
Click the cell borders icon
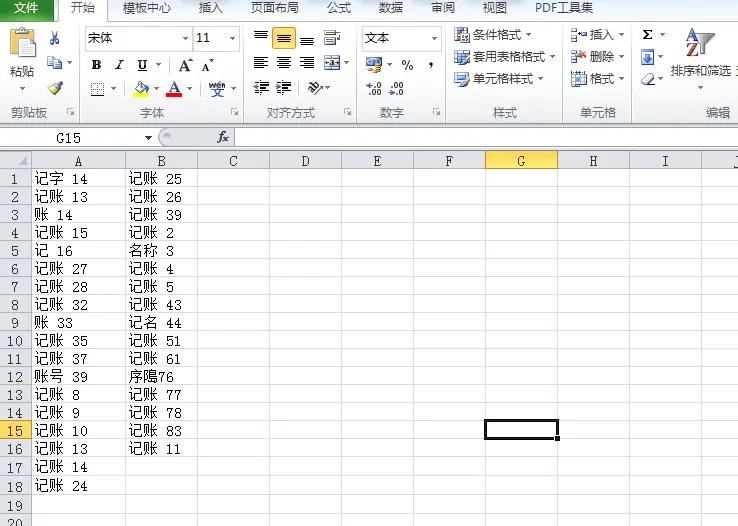[x=97, y=88]
